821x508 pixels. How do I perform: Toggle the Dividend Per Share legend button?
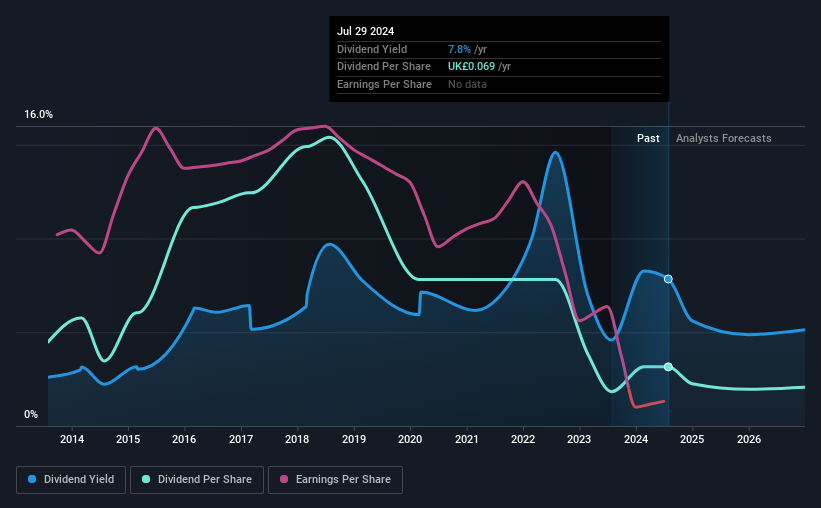pyautogui.click(x=197, y=480)
